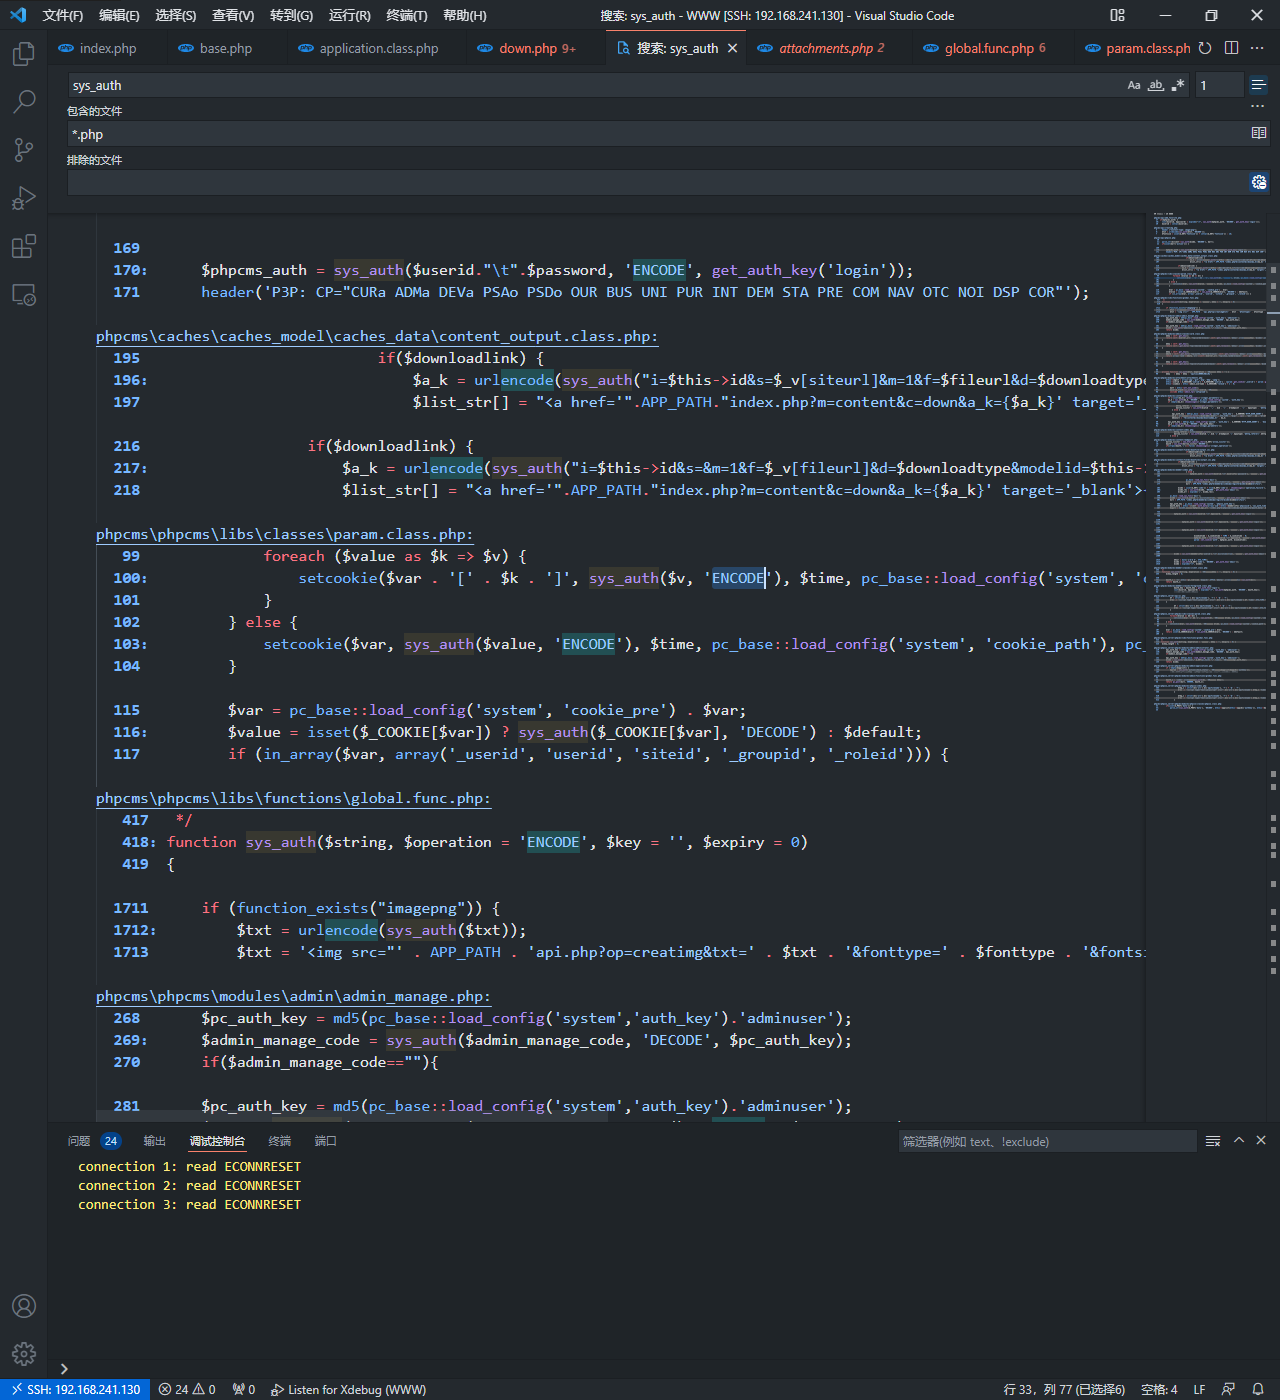Open the Remote Explorer view
Image resolution: width=1280 pixels, height=1400 pixels.
24,295
